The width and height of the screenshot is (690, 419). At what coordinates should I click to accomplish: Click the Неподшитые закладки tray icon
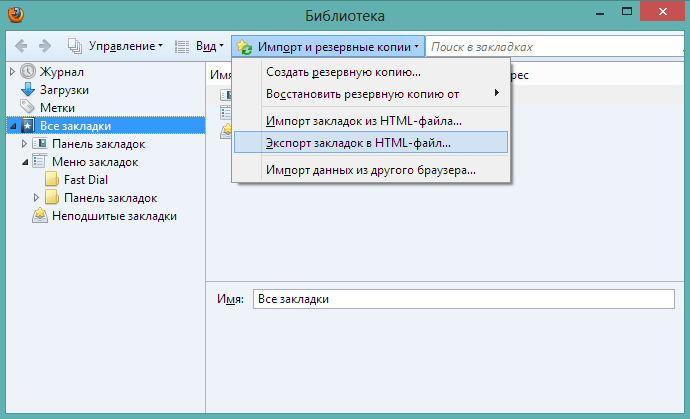click(40, 215)
